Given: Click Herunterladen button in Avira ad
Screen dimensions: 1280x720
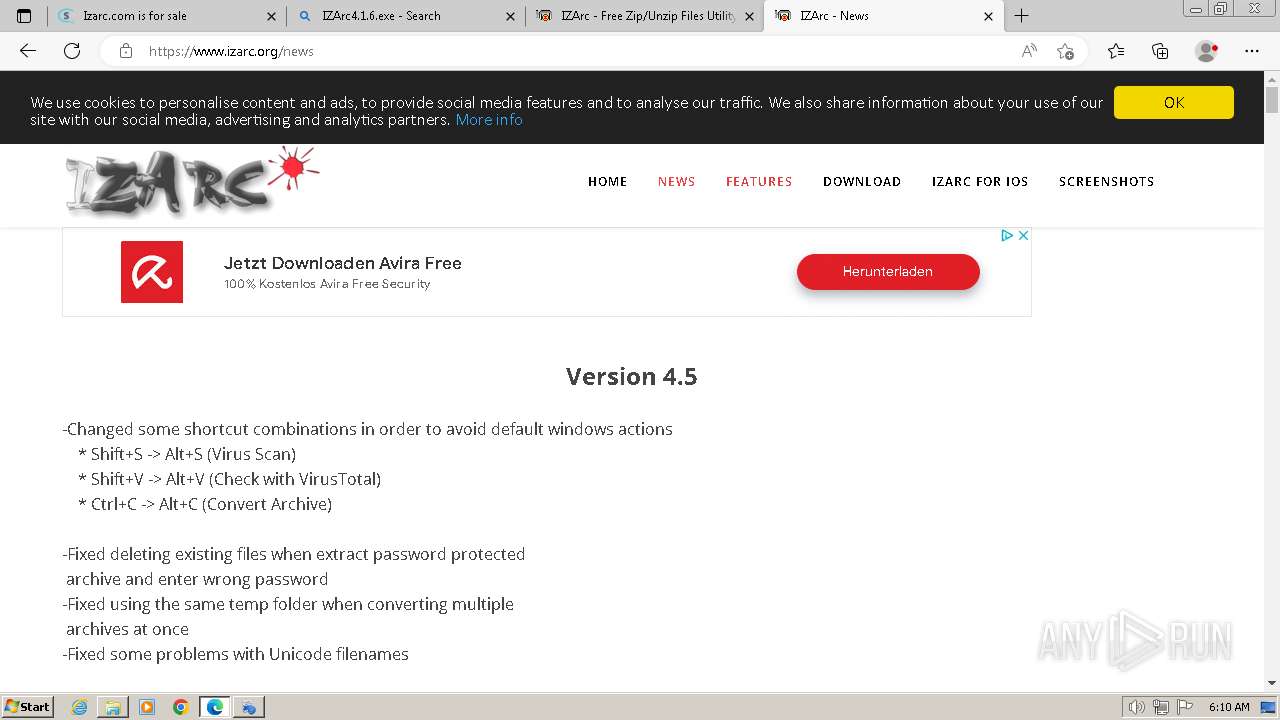Looking at the screenshot, I should coord(888,272).
